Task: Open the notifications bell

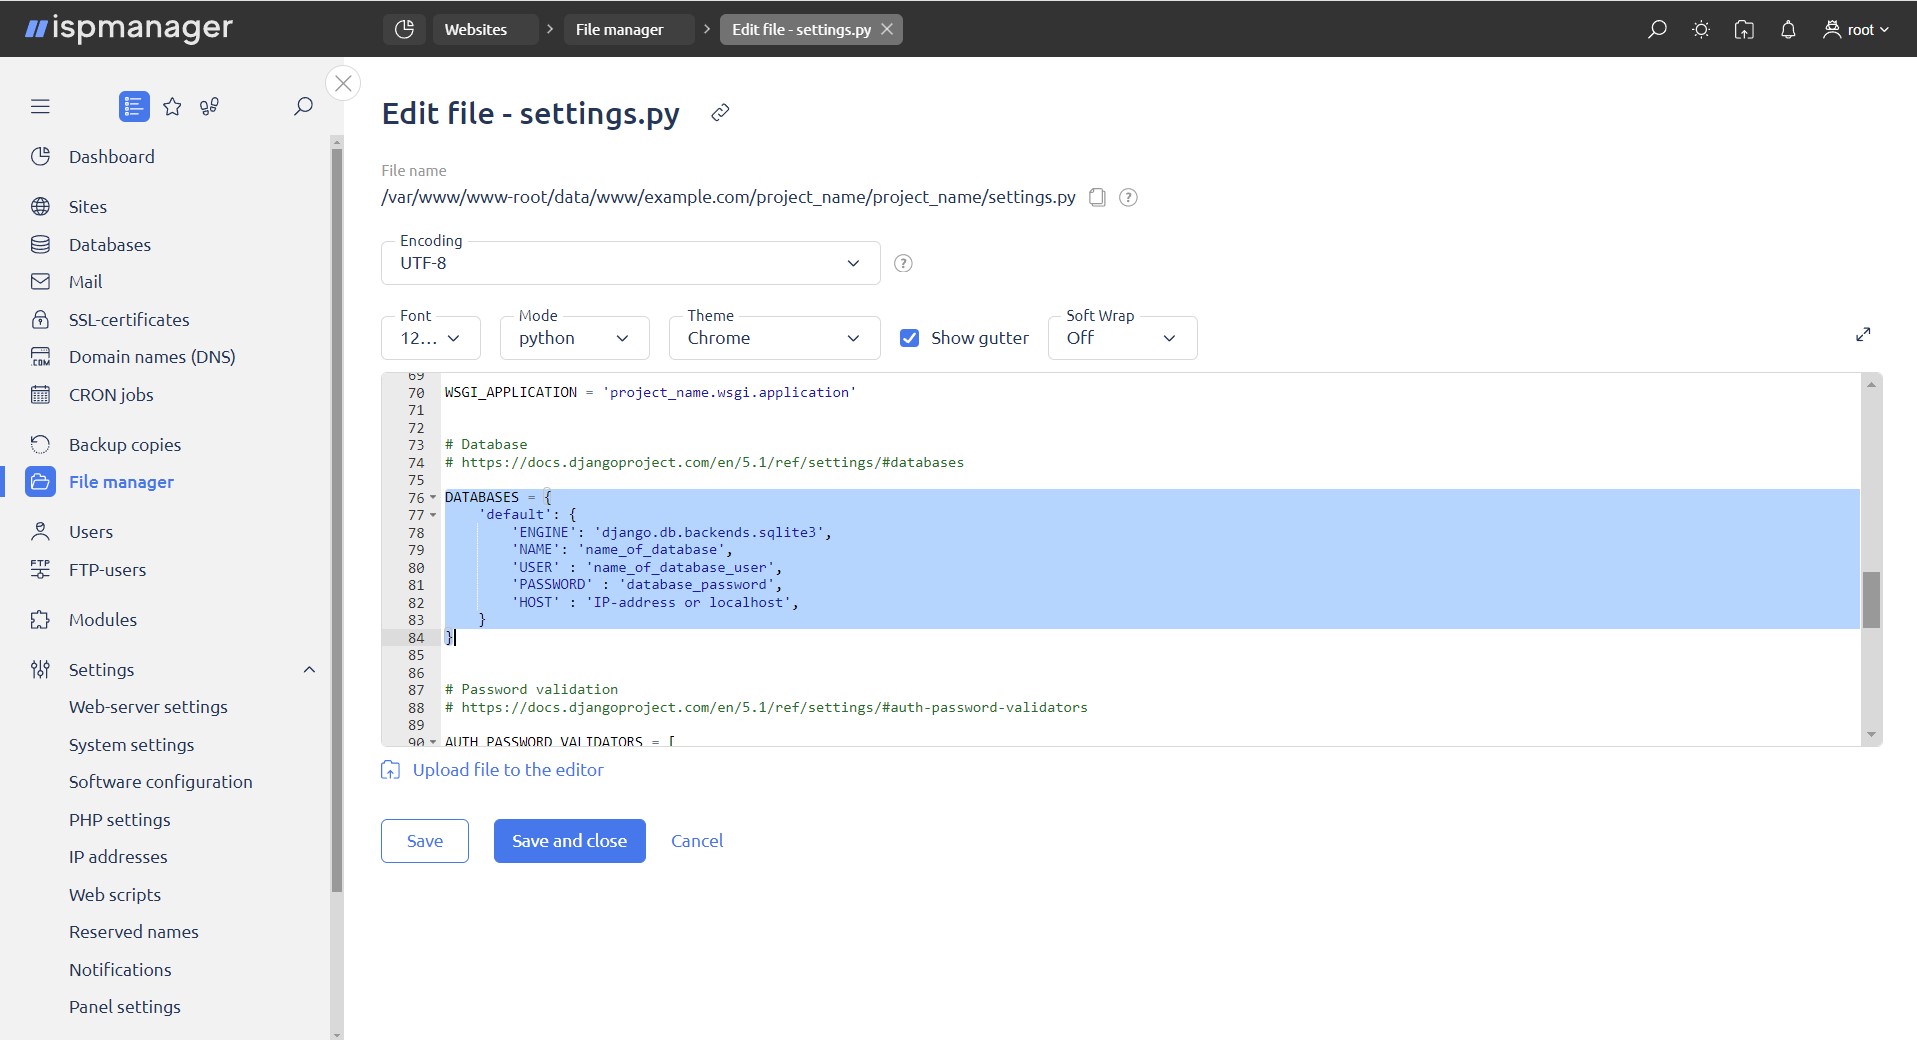Action: [1788, 29]
